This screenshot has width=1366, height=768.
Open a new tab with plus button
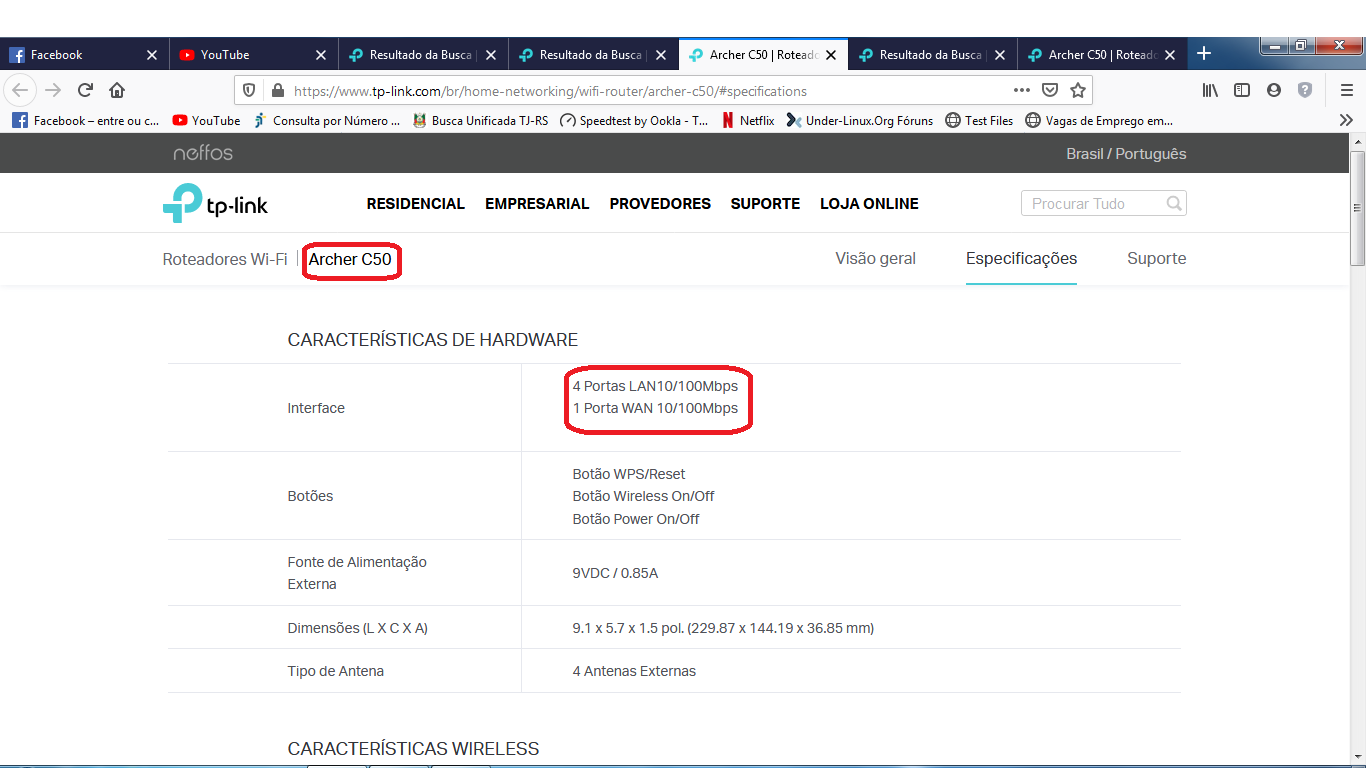click(1204, 54)
